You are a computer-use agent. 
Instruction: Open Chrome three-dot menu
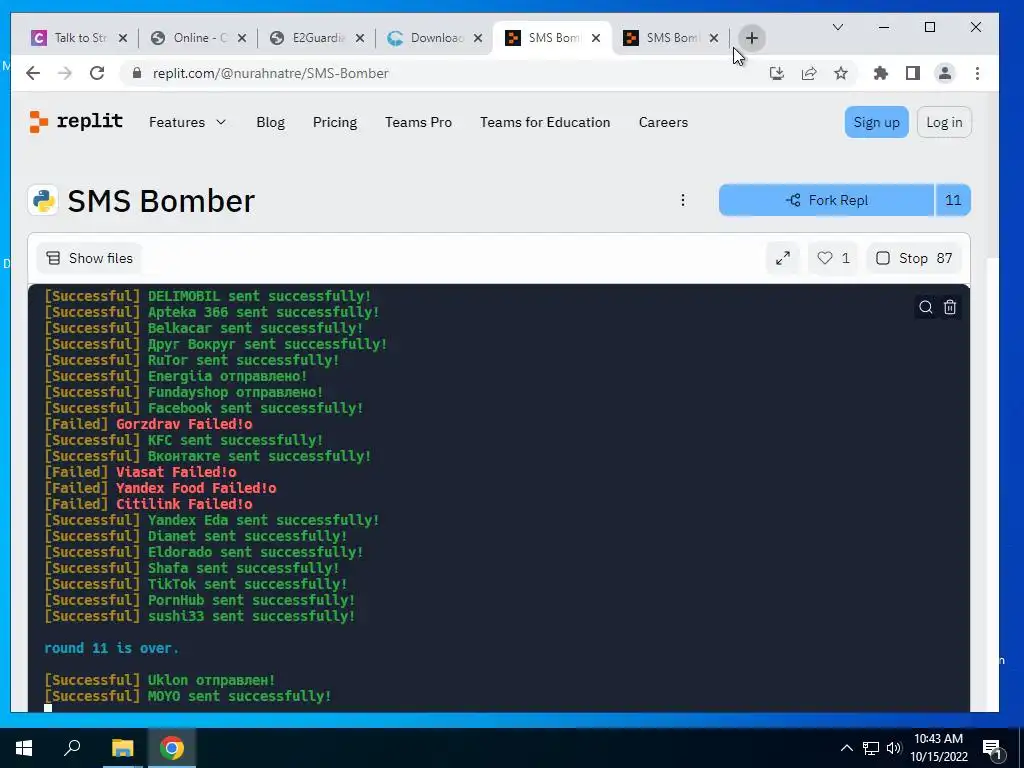pyautogui.click(x=977, y=73)
